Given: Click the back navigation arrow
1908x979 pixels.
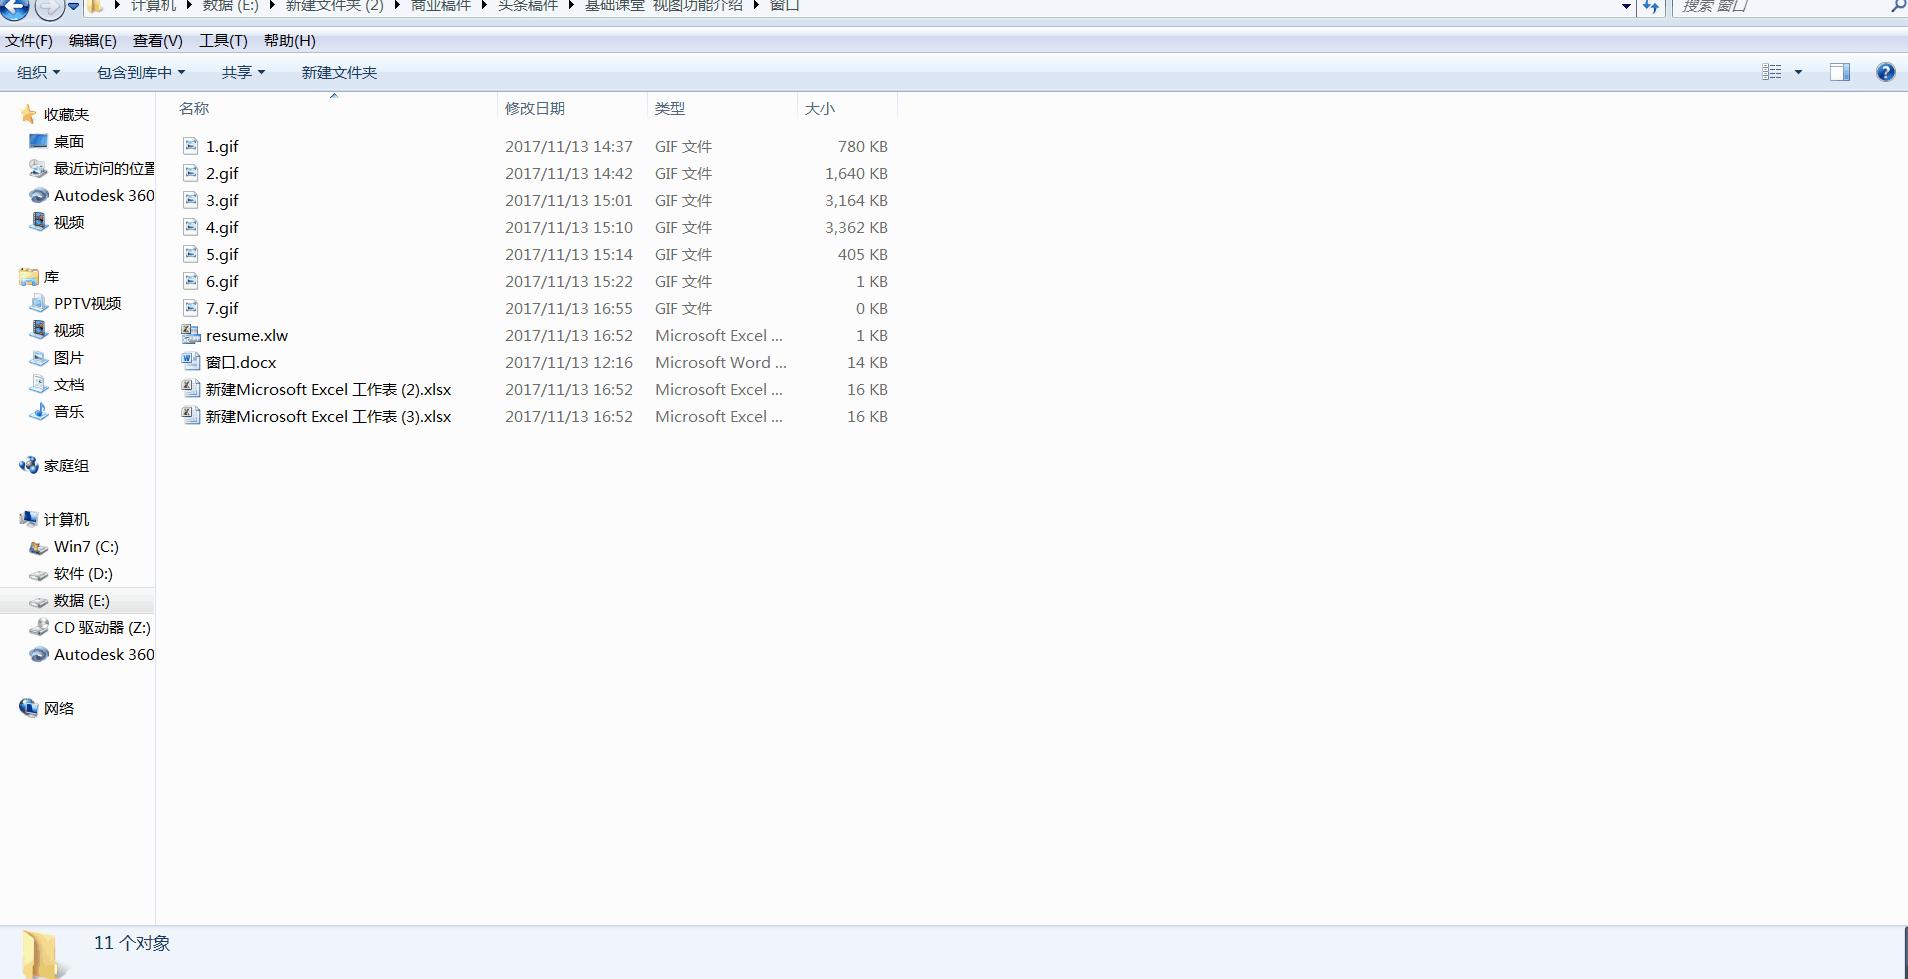Looking at the screenshot, I should tap(15, 7).
